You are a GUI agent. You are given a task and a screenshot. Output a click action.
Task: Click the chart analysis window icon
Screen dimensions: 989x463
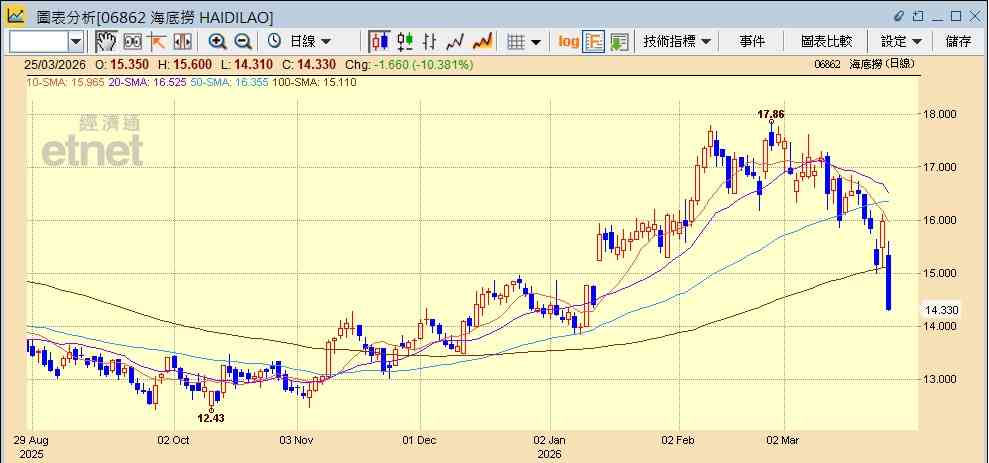(15, 16)
